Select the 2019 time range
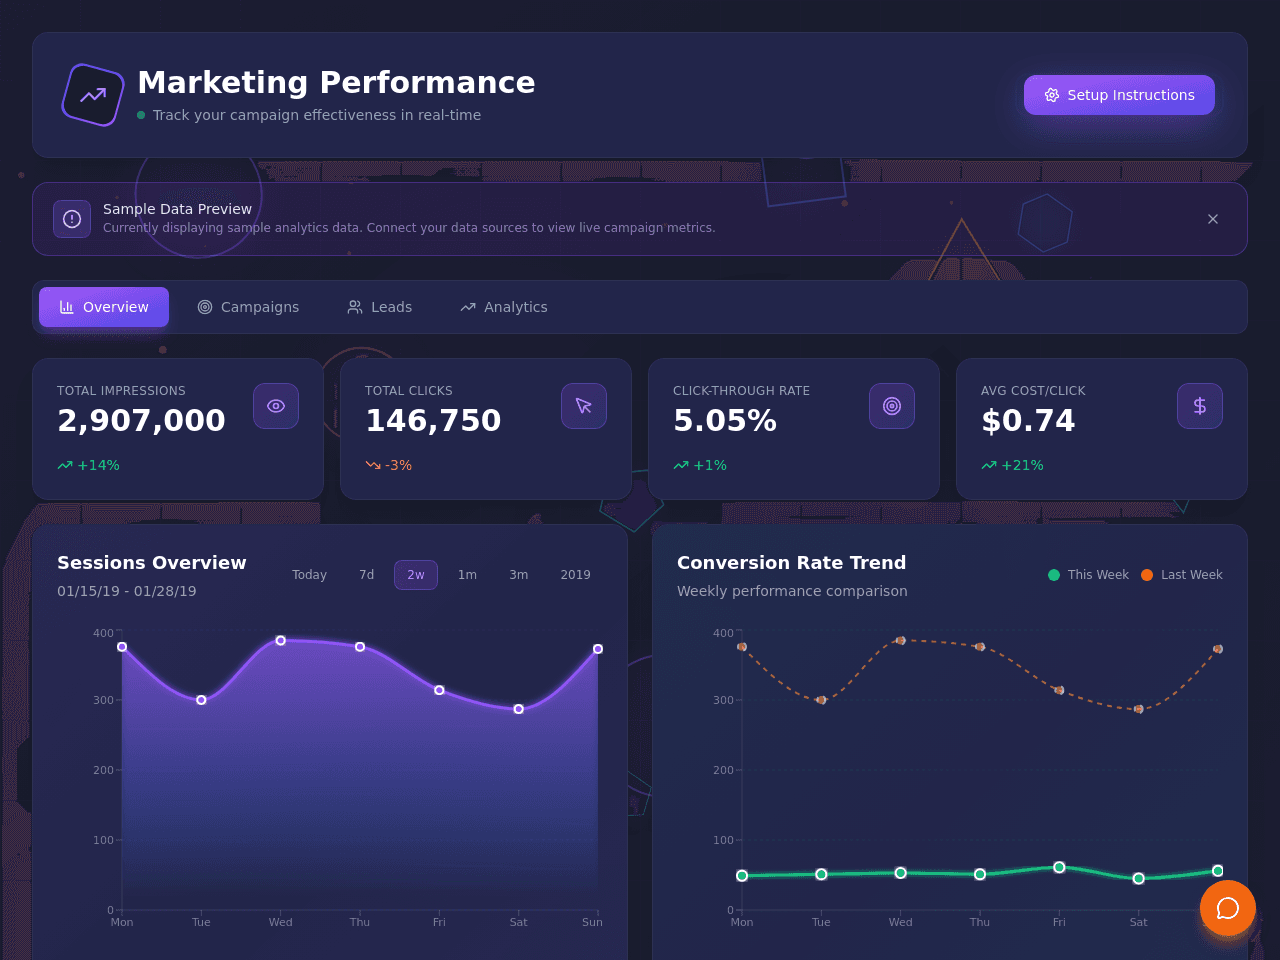The image size is (1280, 960). click(x=576, y=575)
